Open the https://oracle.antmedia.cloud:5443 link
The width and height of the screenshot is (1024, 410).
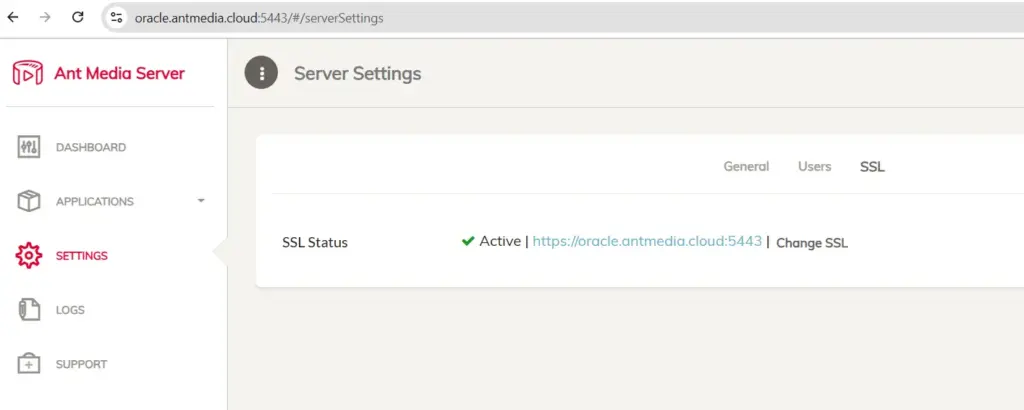647,241
